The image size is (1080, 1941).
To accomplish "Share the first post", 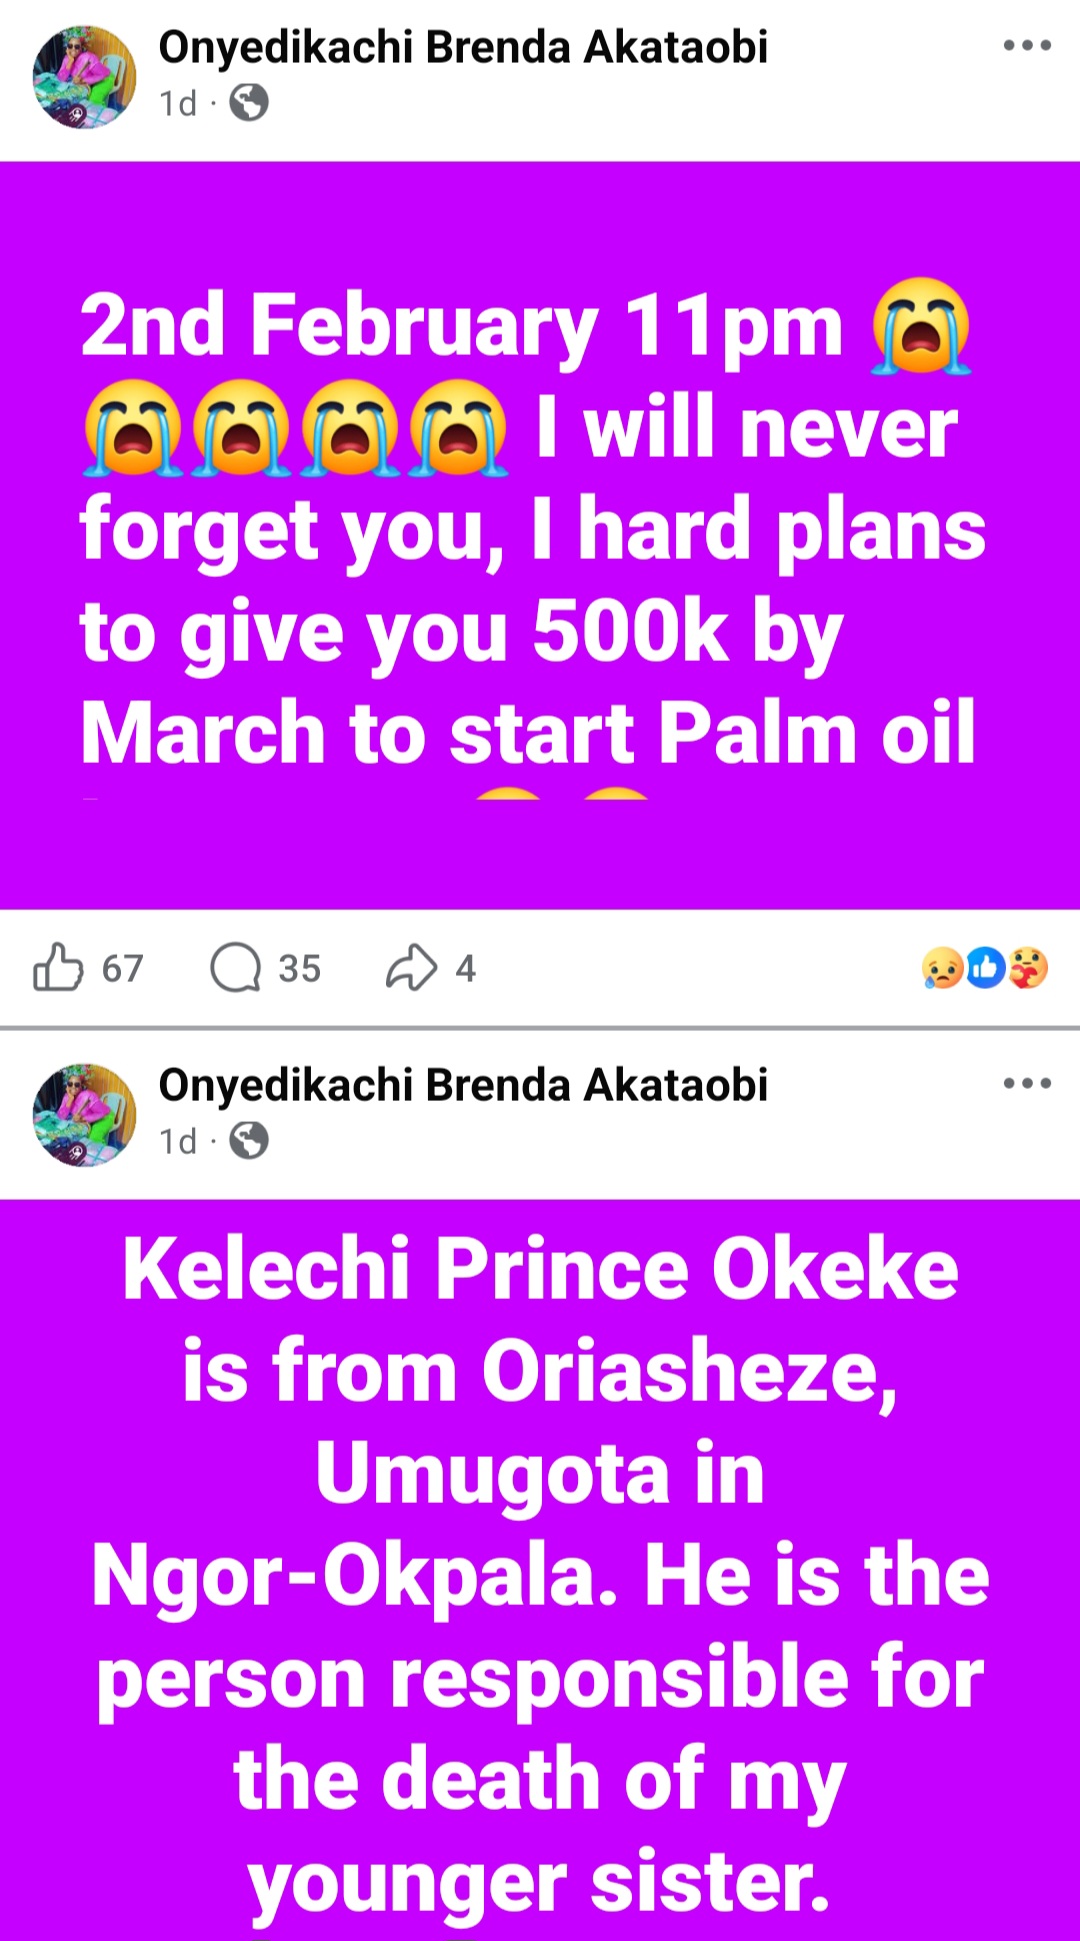I will 411,967.
